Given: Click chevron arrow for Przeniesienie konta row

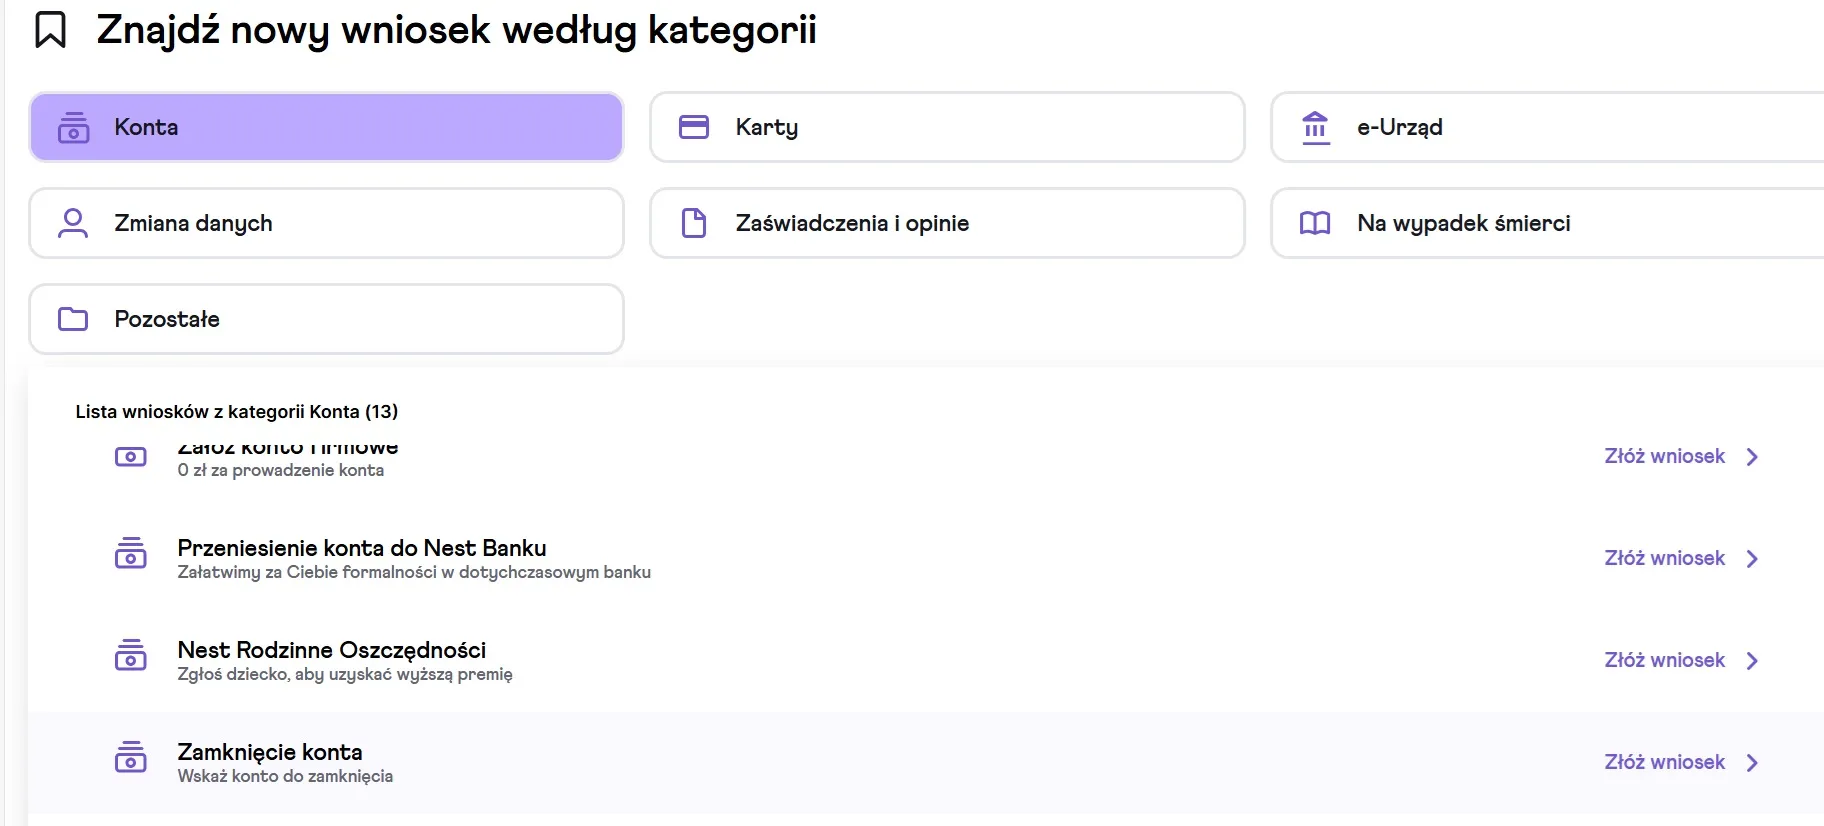Looking at the screenshot, I should tap(1752, 559).
